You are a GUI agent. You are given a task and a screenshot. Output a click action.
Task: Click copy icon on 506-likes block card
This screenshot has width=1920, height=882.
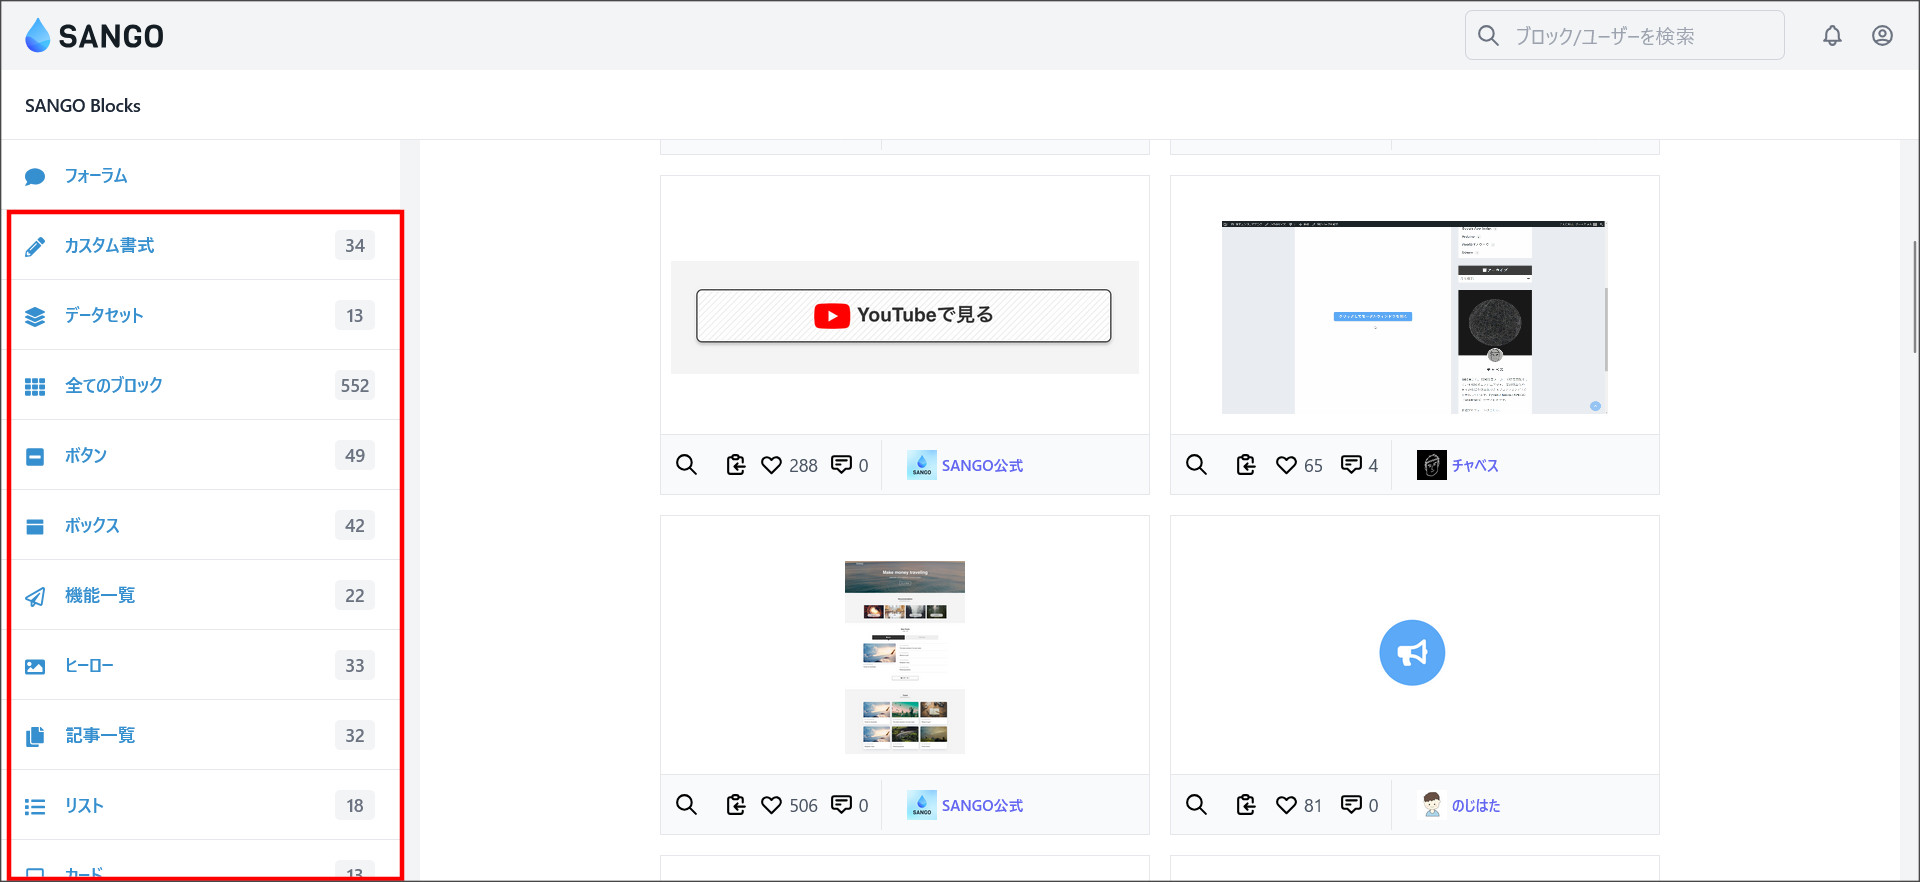tap(736, 805)
